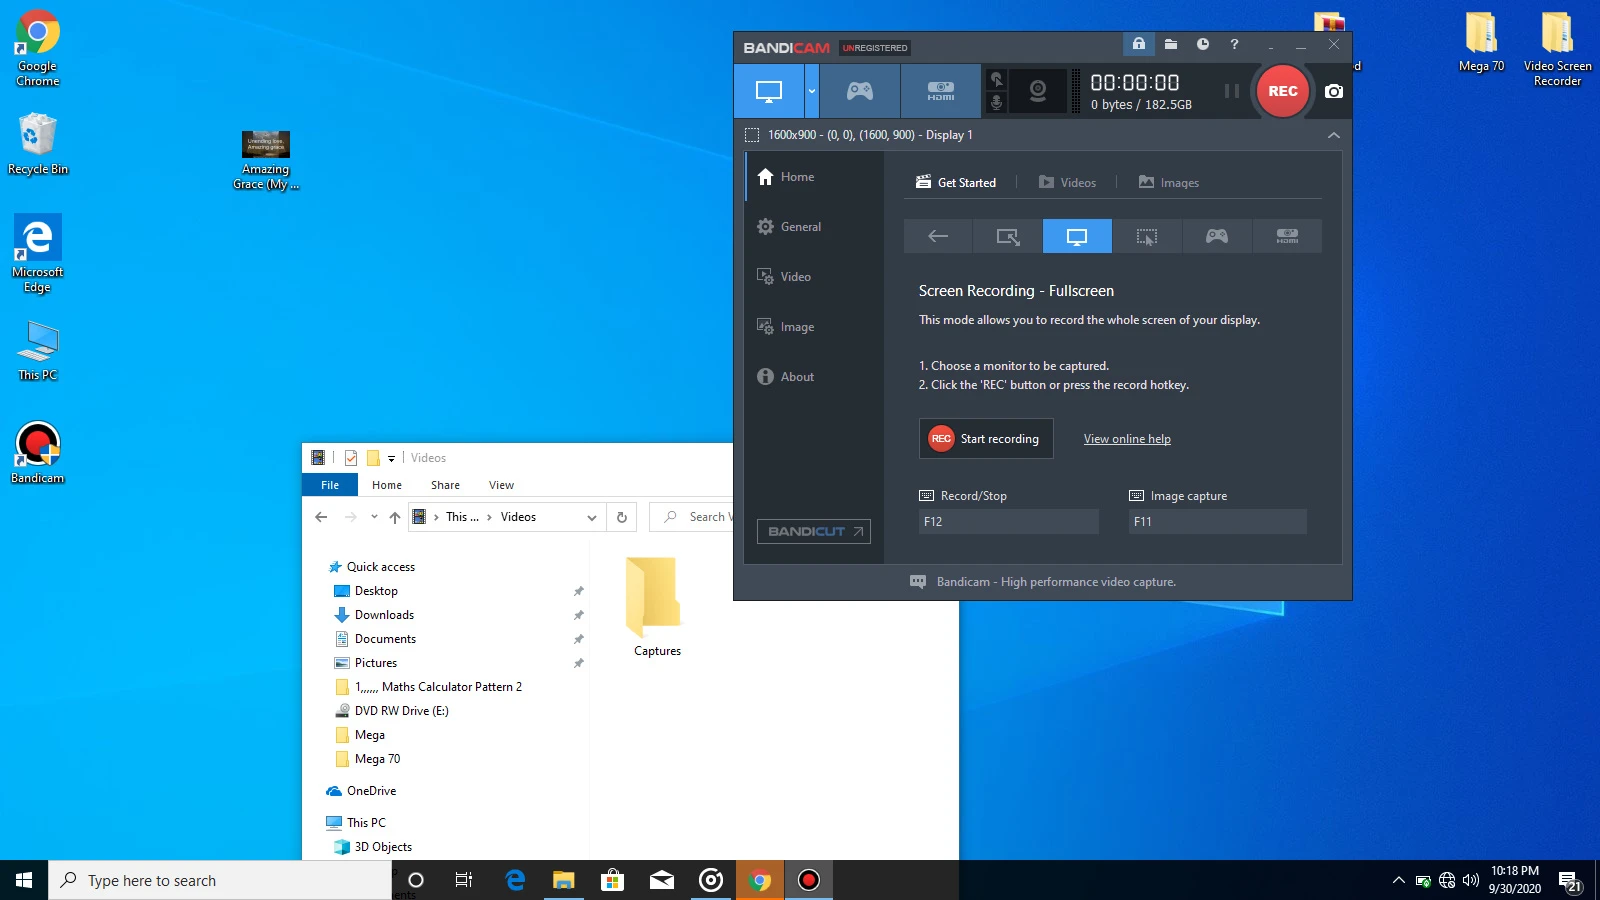Open Task View on taskbar
The width and height of the screenshot is (1600, 900).
click(x=463, y=880)
